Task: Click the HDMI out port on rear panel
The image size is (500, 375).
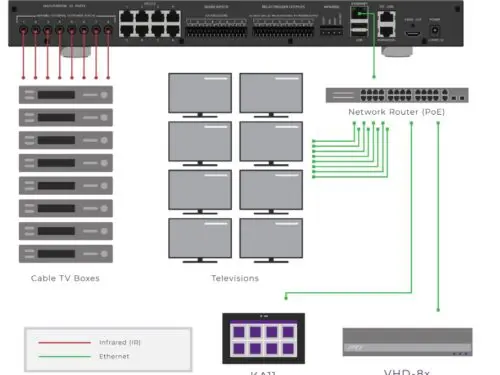Action: tap(413, 34)
